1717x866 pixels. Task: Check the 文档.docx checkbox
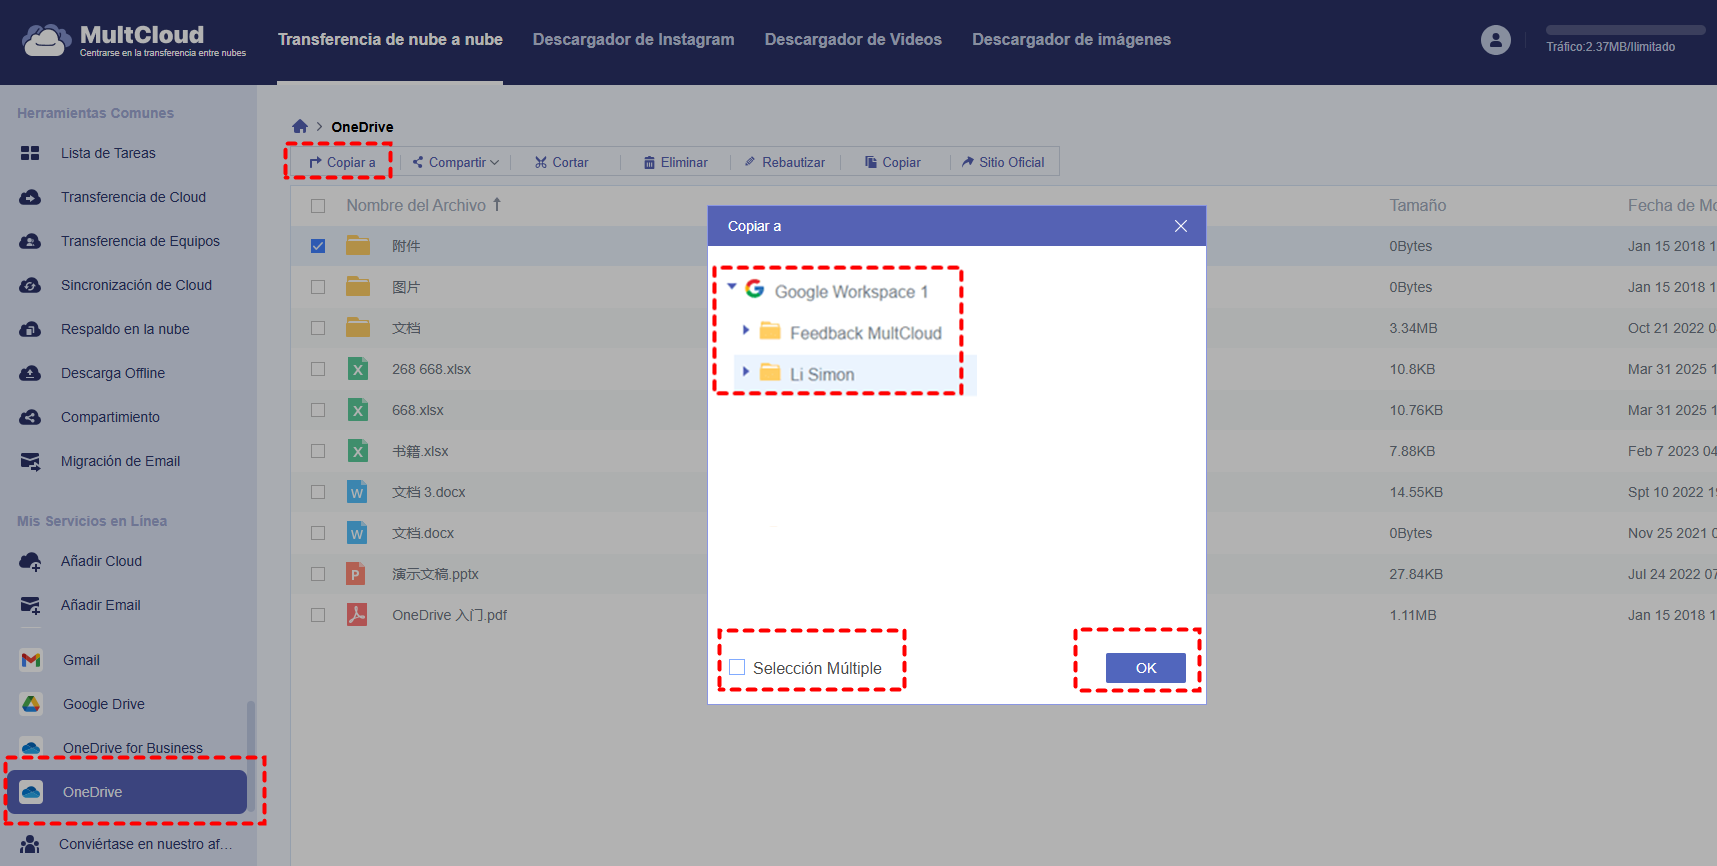[x=318, y=533]
